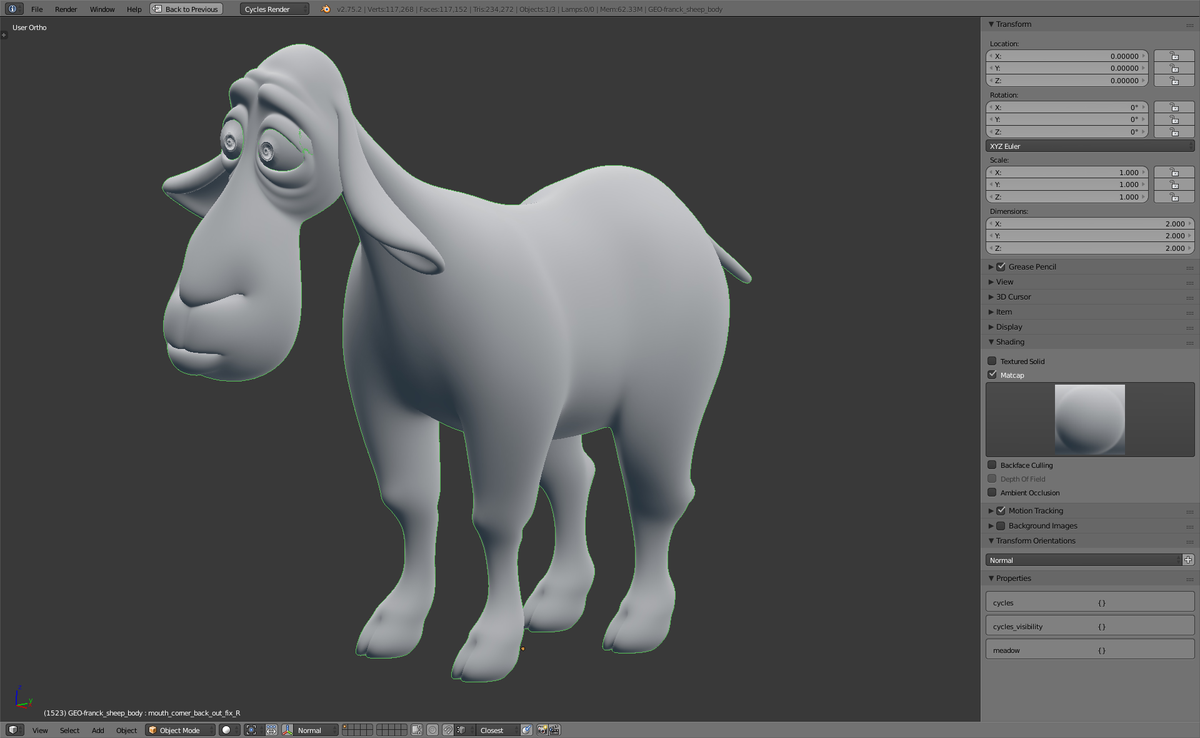Open the Cycles Render engine dropdown
Image resolution: width=1200 pixels, height=738 pixels.
(274, 9)
